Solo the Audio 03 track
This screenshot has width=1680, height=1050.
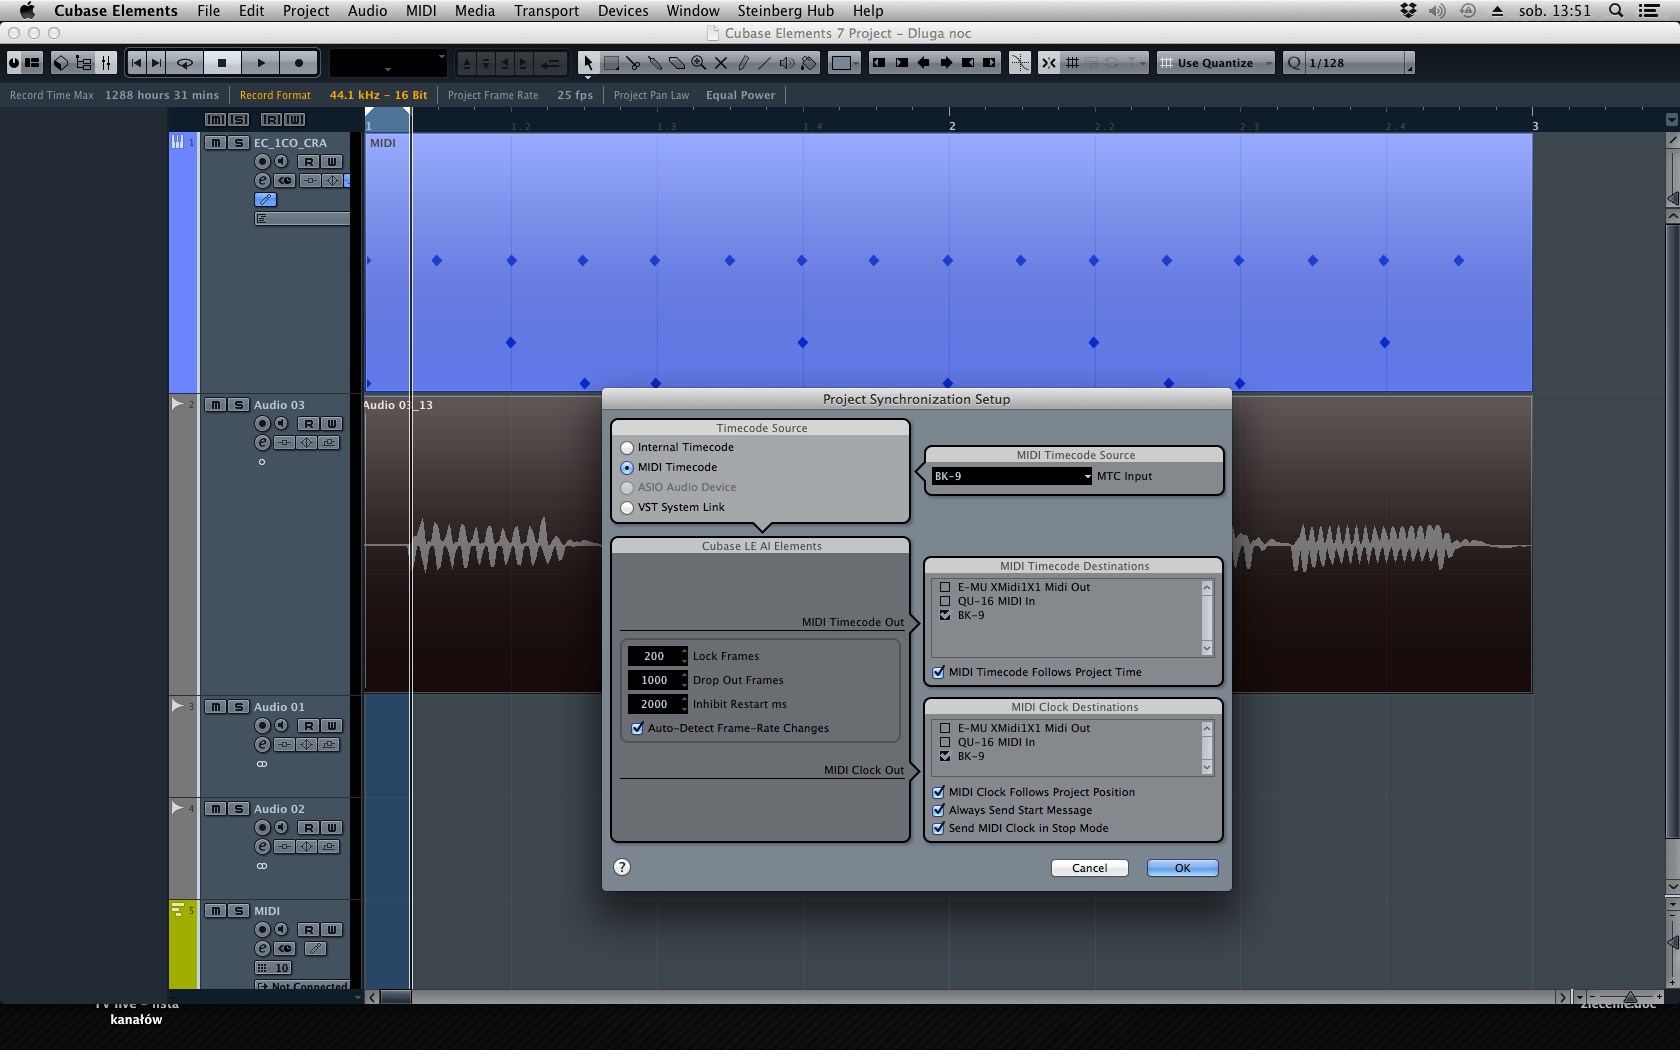pos(238,405)
